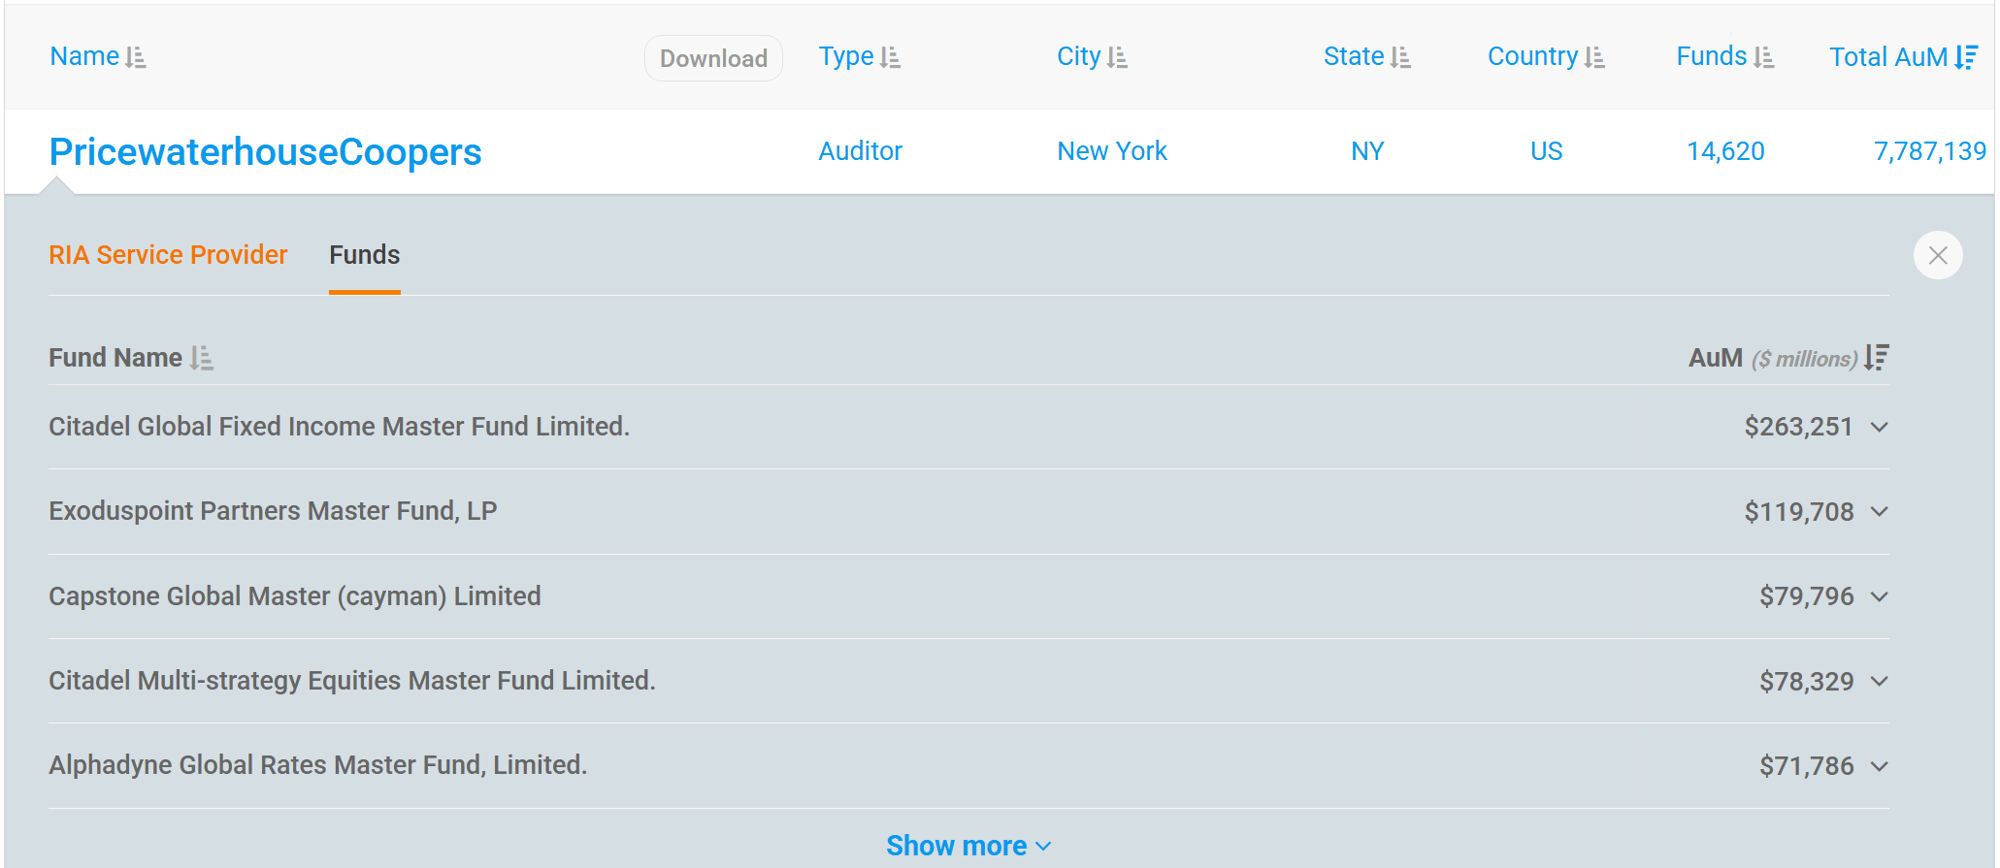Sort the table by State icon
This screenshot has height=868, width=2000.
[x=1400, y=58]
